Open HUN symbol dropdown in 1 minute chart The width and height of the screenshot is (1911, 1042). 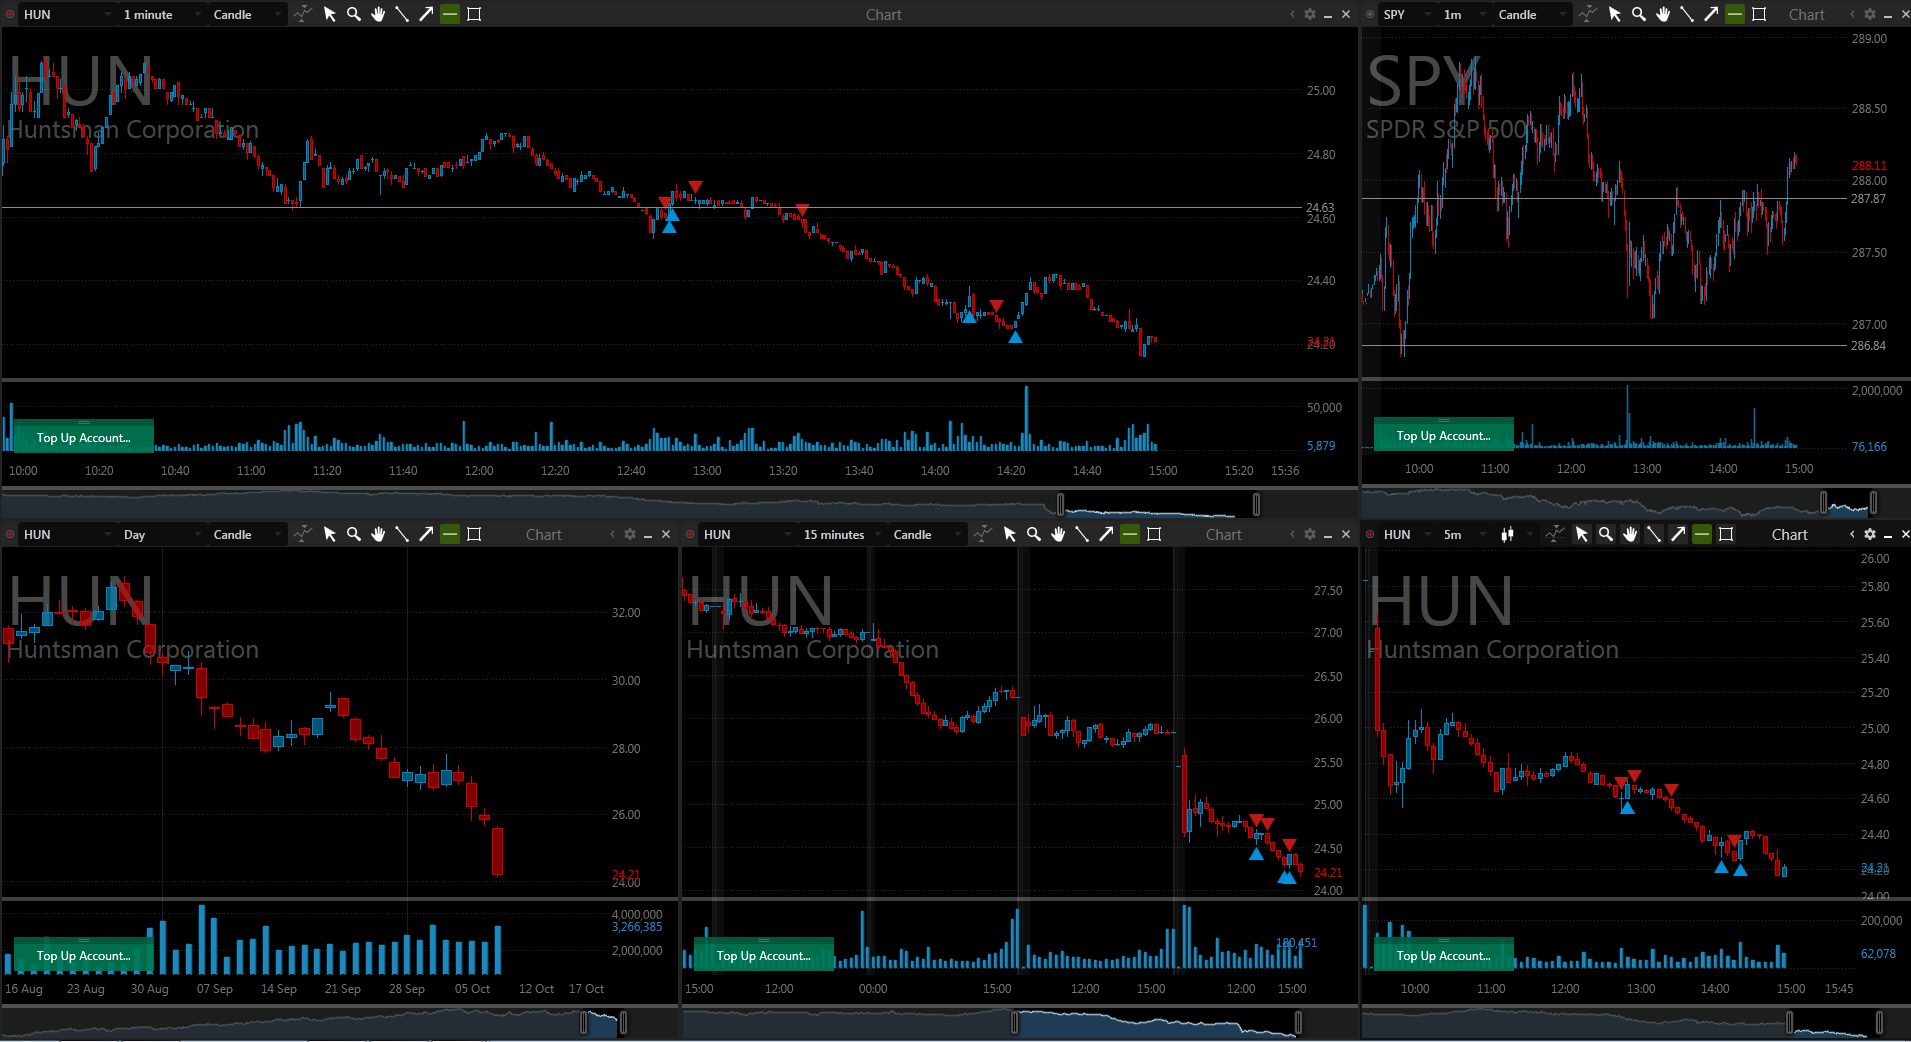[x=68, y=14]
